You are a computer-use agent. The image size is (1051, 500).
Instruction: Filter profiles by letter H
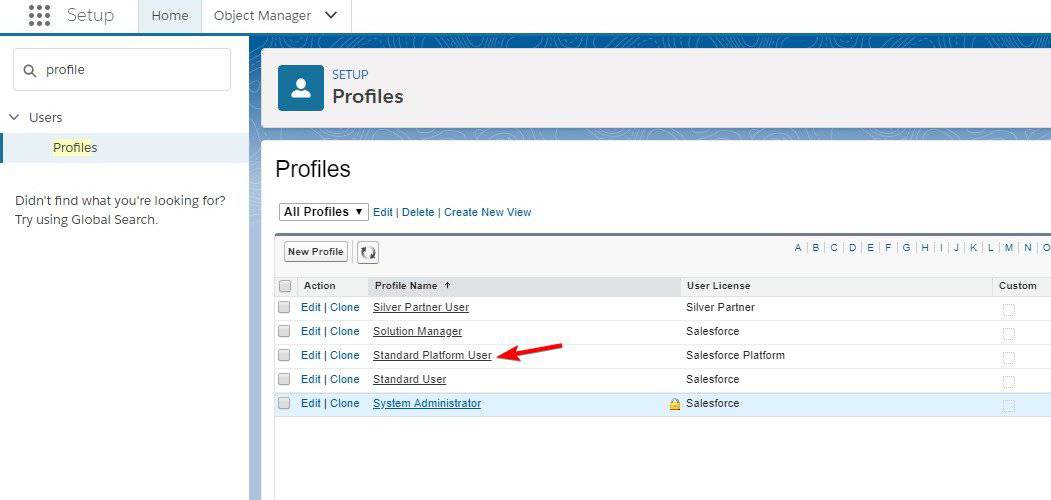coord(924,248)
